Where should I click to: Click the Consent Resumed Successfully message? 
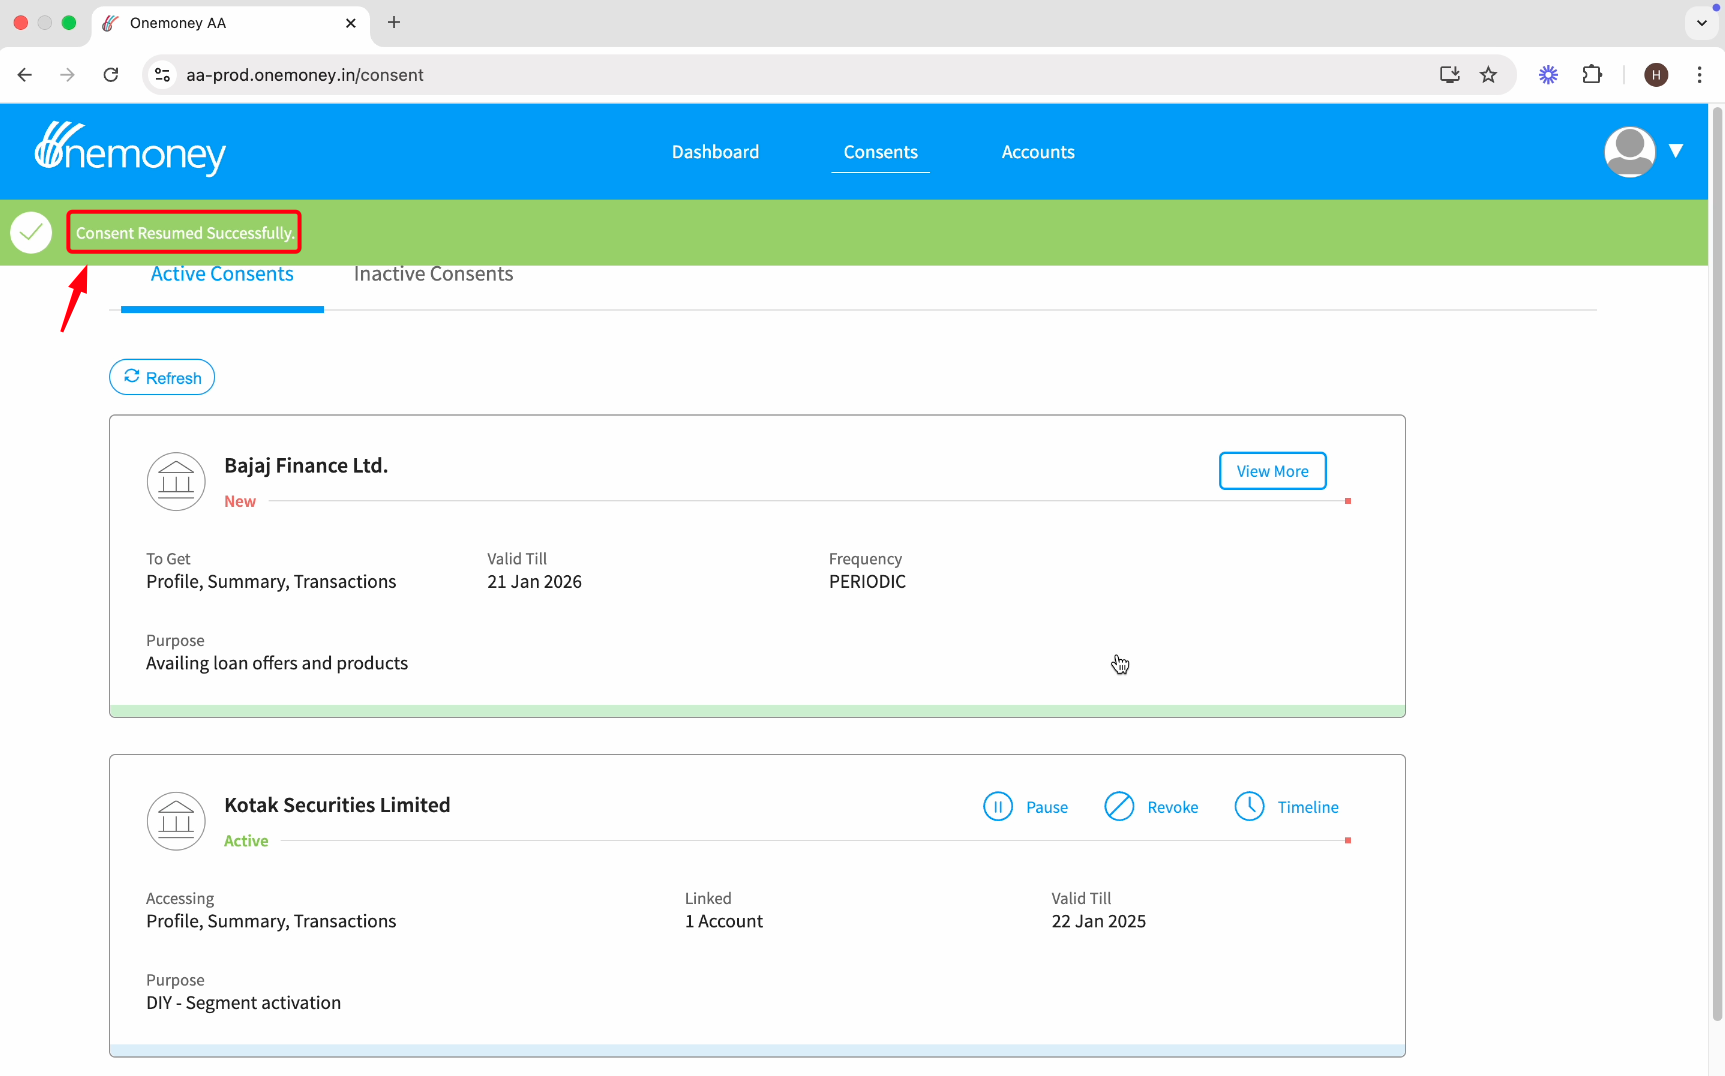185,233
